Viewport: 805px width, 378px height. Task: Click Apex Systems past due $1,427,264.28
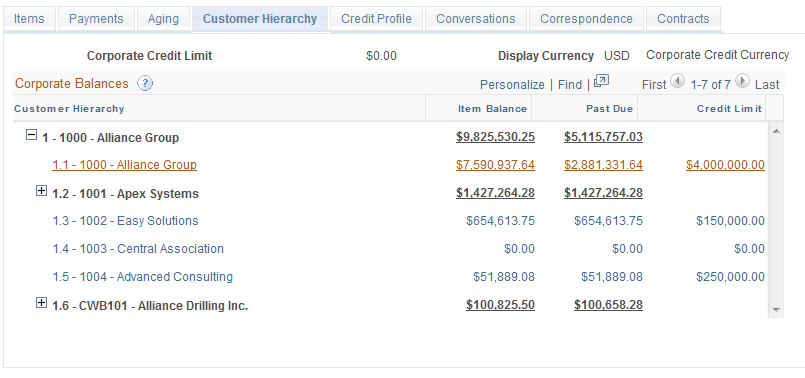(x=603, y=193)
